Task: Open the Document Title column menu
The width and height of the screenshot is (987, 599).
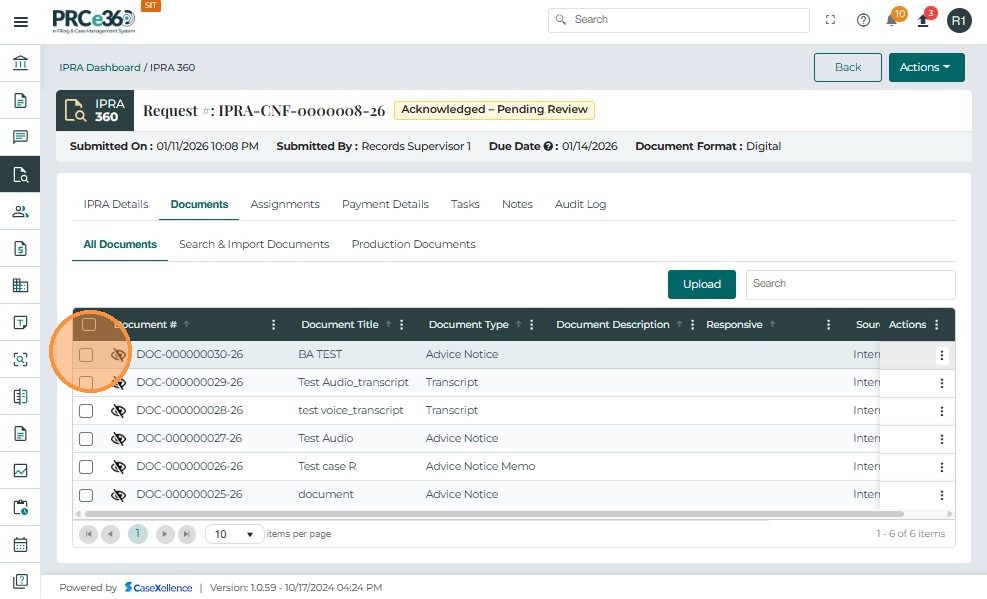Action: coord(402,325)
